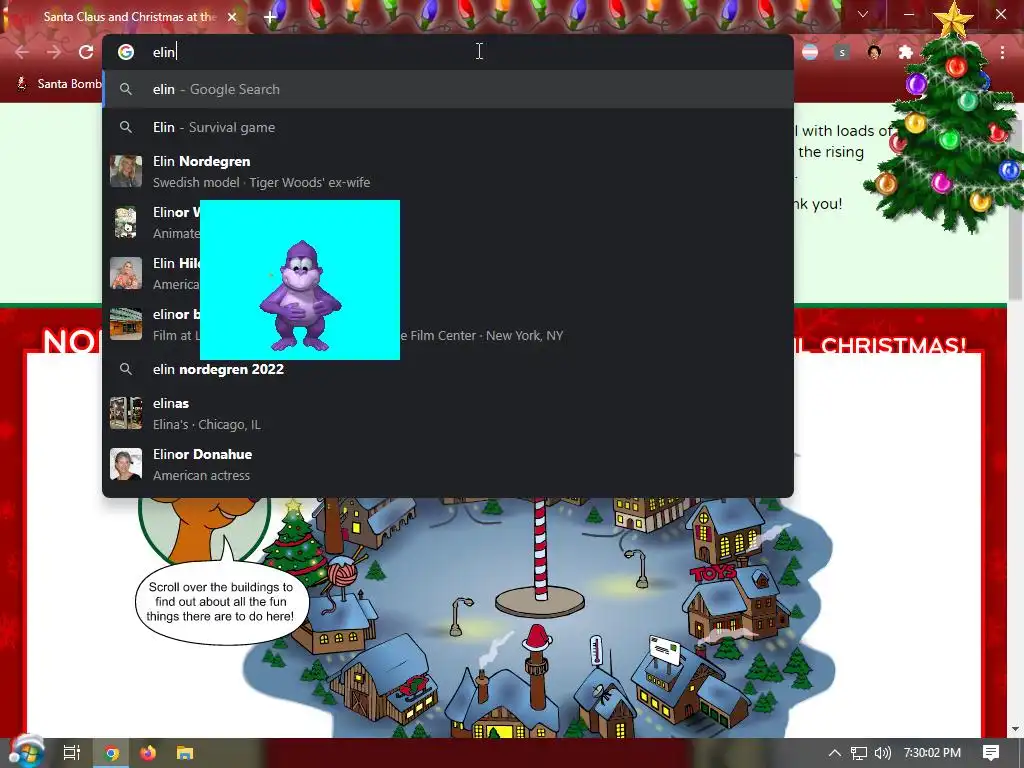Open the Chrome three-dot menu
Screen dimensions: 1024x768
click(x=1002, y=52)
